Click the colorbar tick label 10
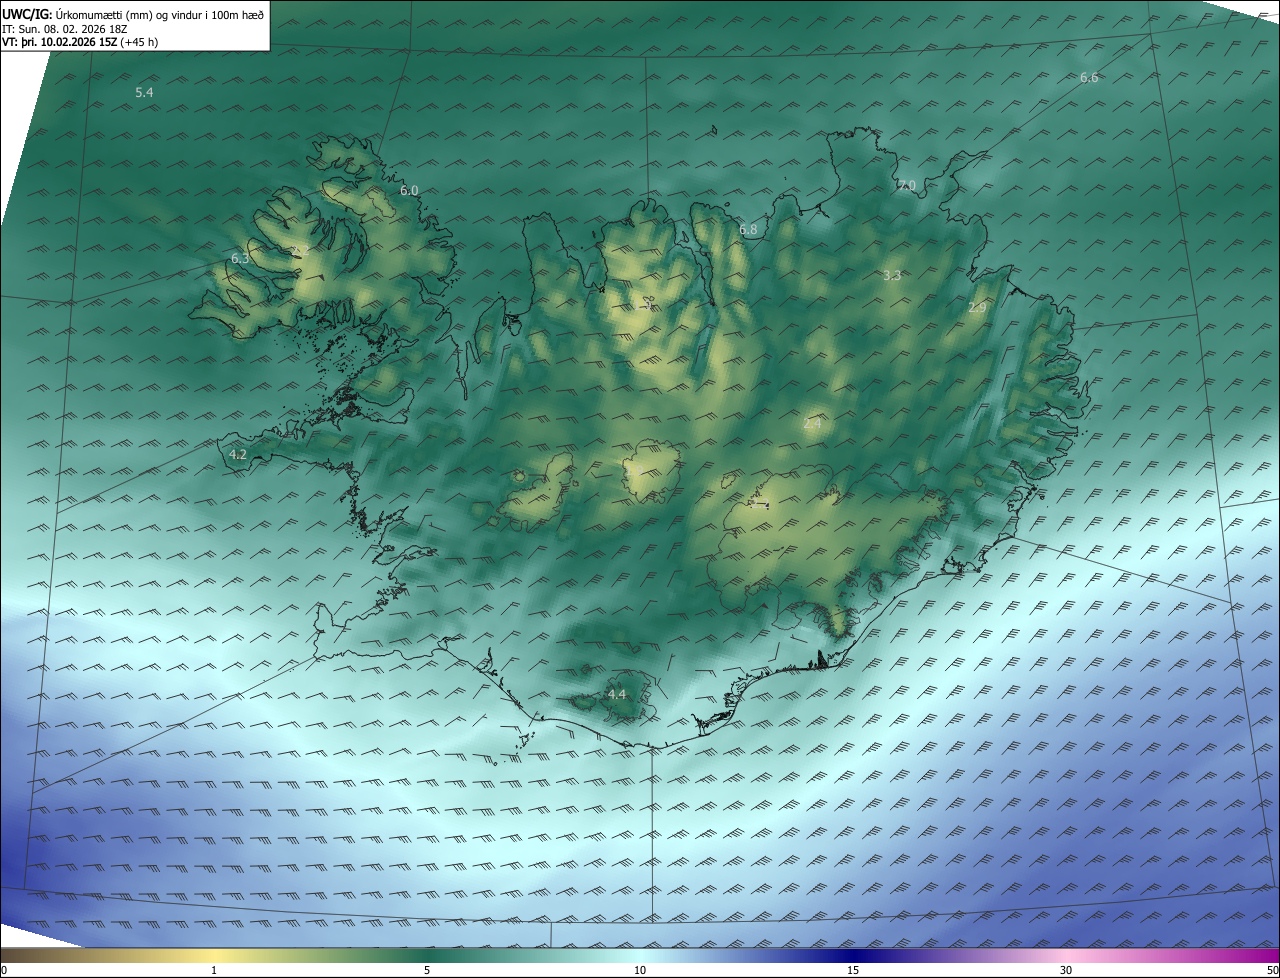 click(x=640, y=970)
